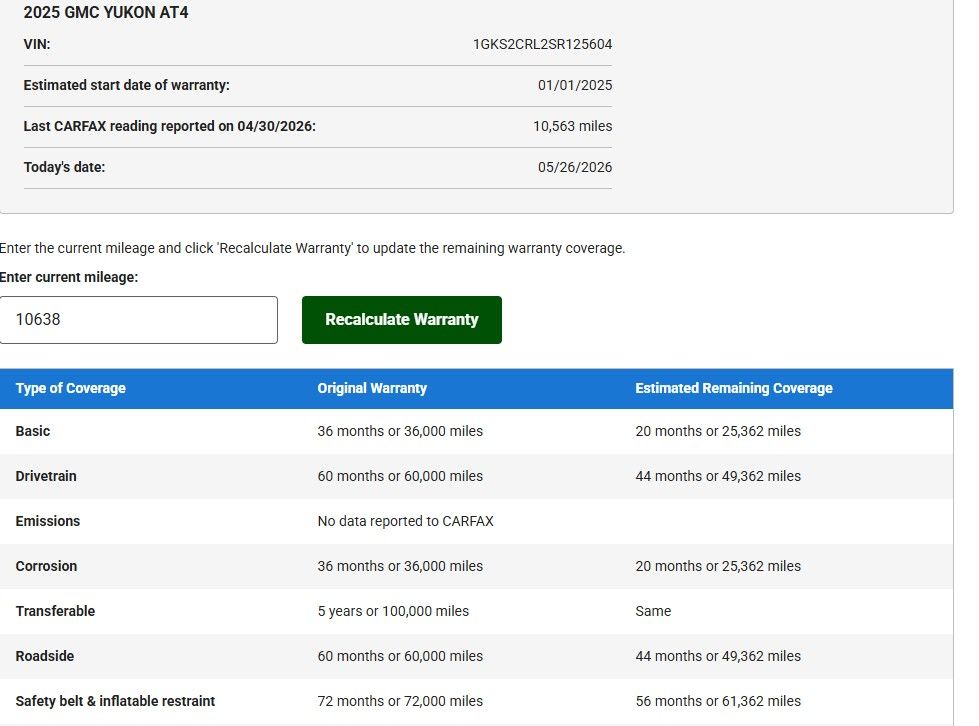This screenshot has height=726, width=979.
Task: Select the VIN number 1GKS2CRL2SR125604
Action: (x=542, y=44)
